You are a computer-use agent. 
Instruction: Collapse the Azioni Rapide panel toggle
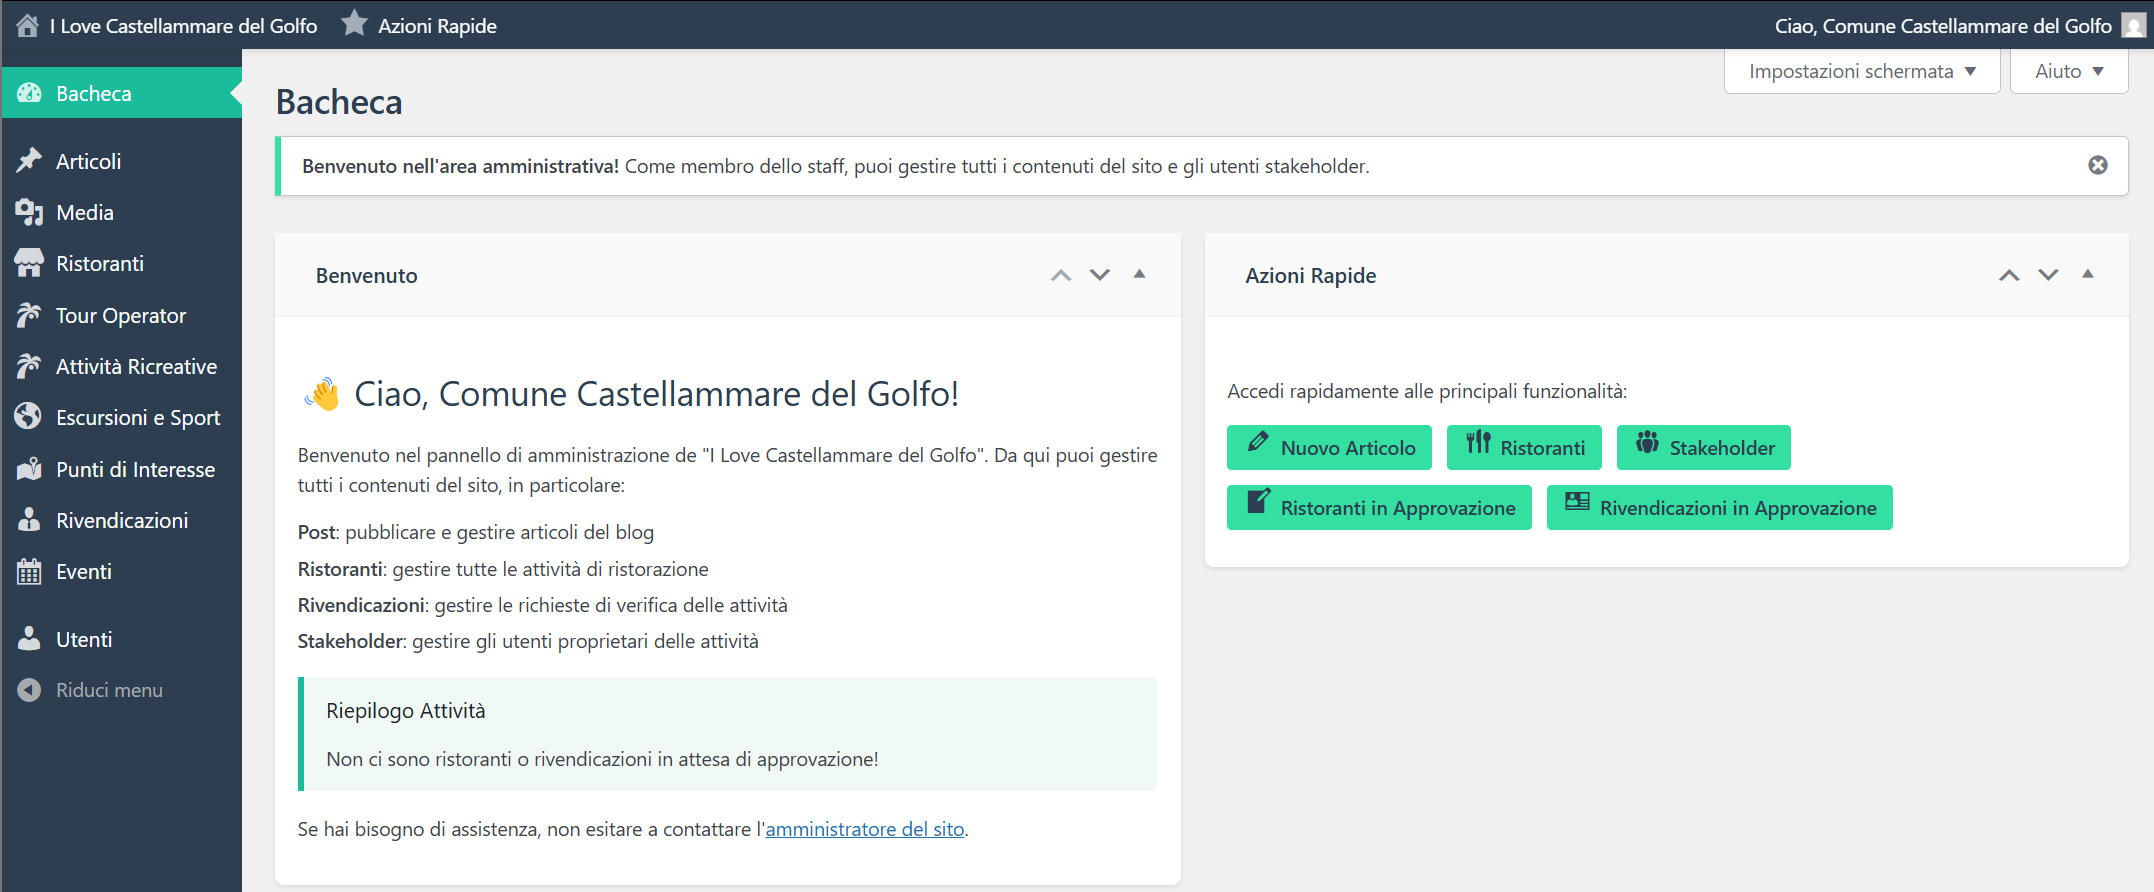(x=2088, y=274)
